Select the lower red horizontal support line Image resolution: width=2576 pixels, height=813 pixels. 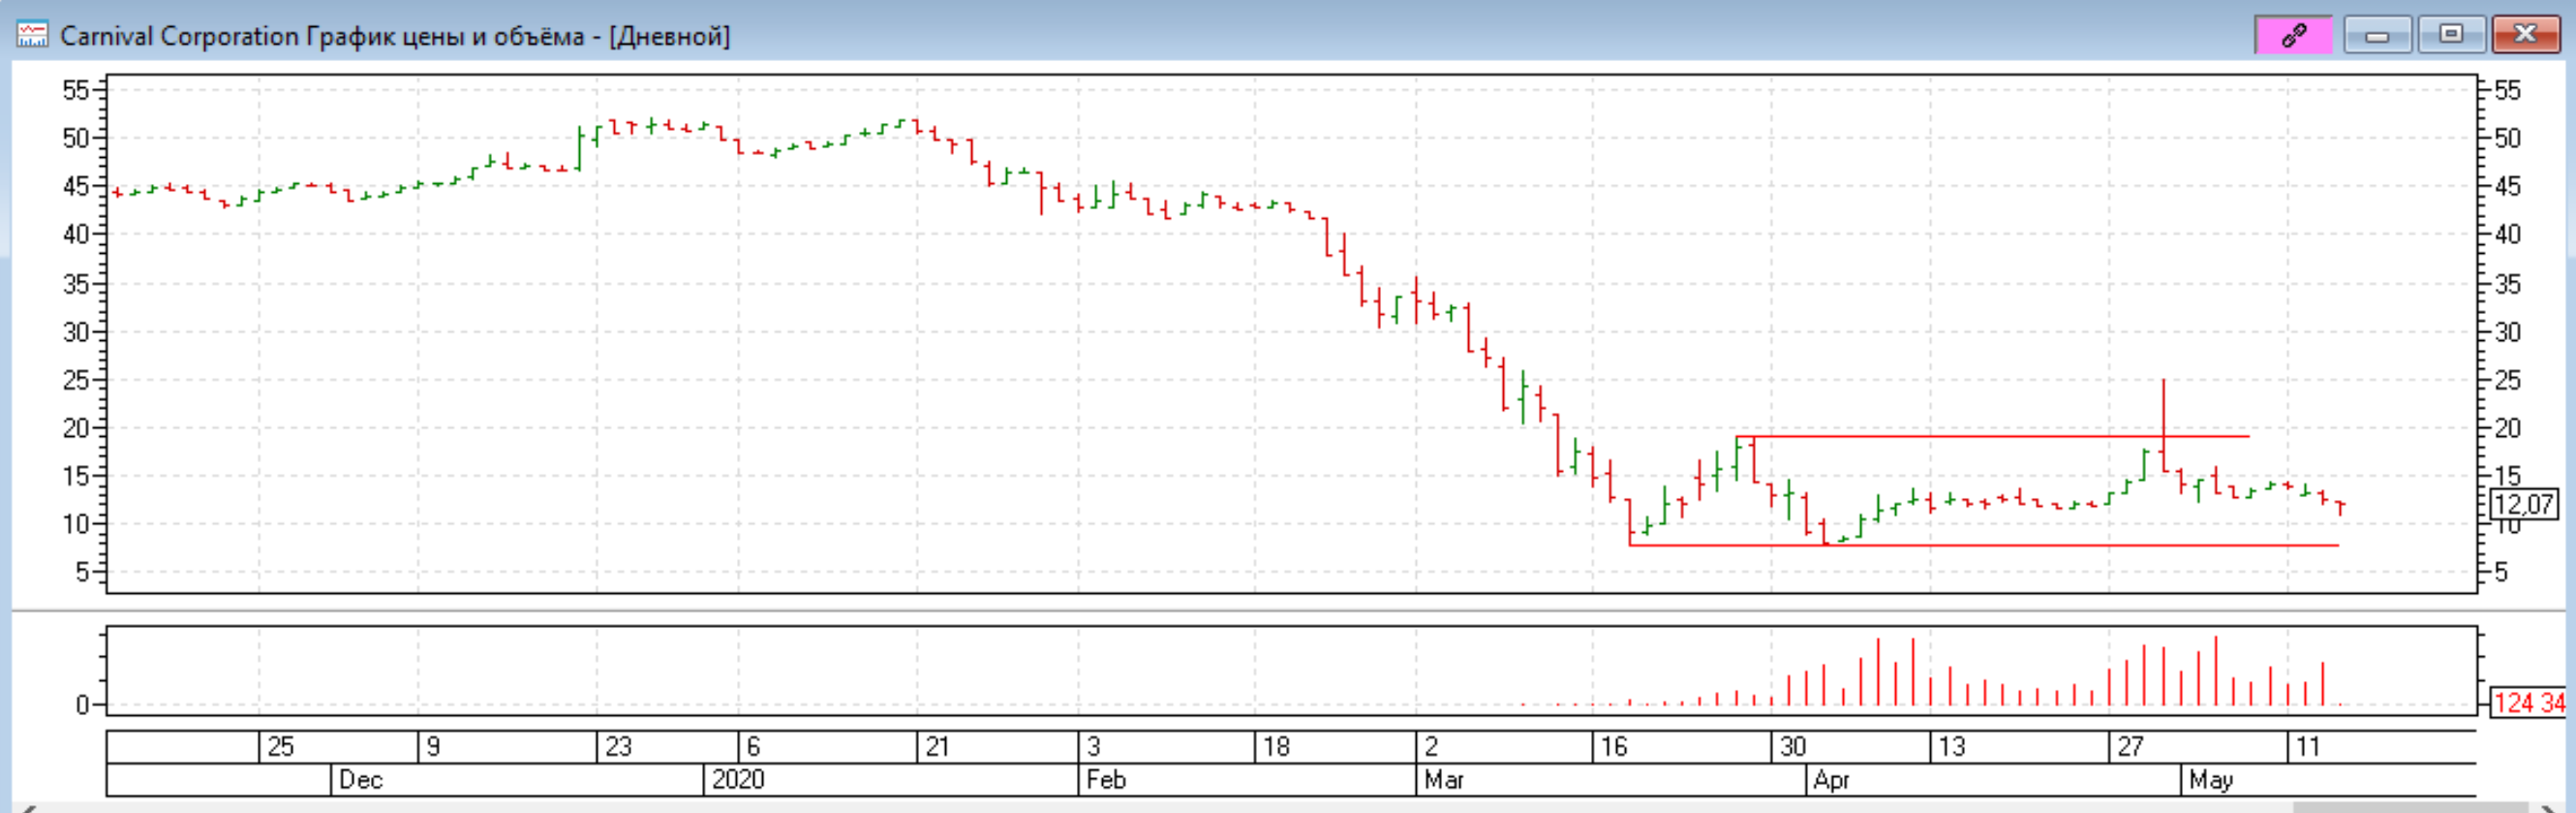tap(1983, 545)
